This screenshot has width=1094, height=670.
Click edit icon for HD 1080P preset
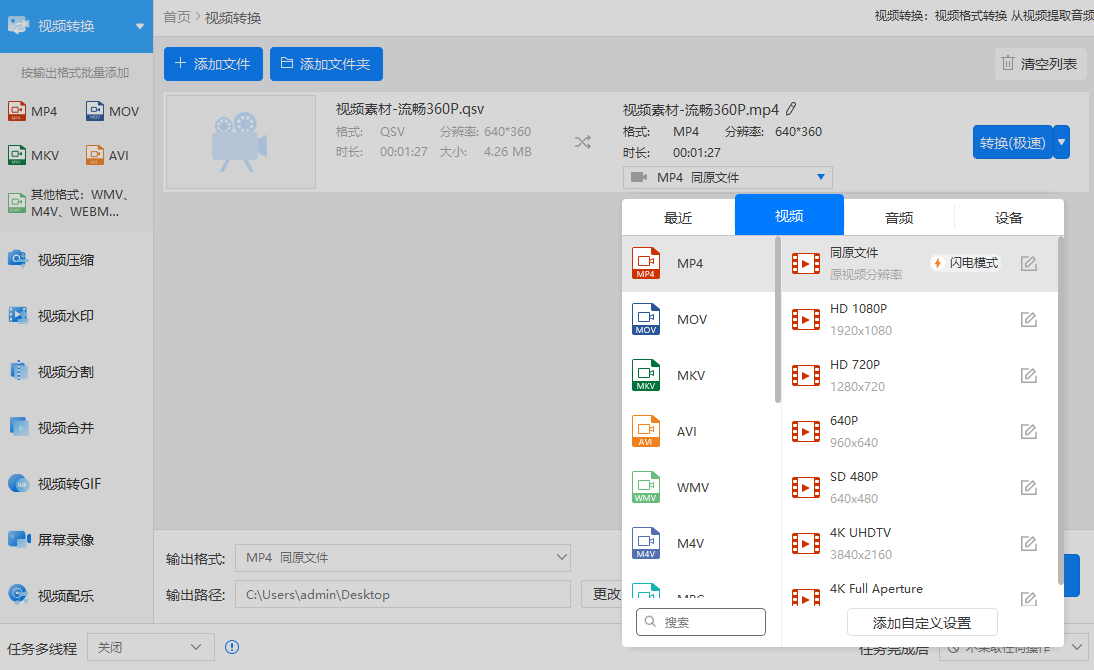(1028, 320)
